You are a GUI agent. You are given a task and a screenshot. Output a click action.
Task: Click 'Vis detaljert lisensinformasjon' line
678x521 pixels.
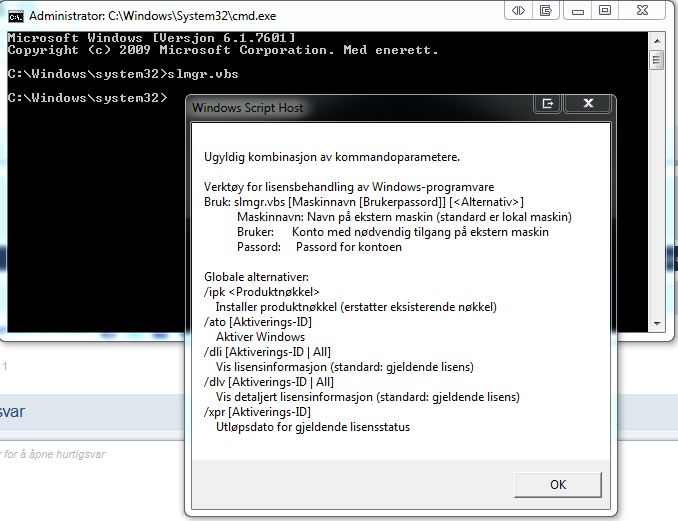pos(368,397)
